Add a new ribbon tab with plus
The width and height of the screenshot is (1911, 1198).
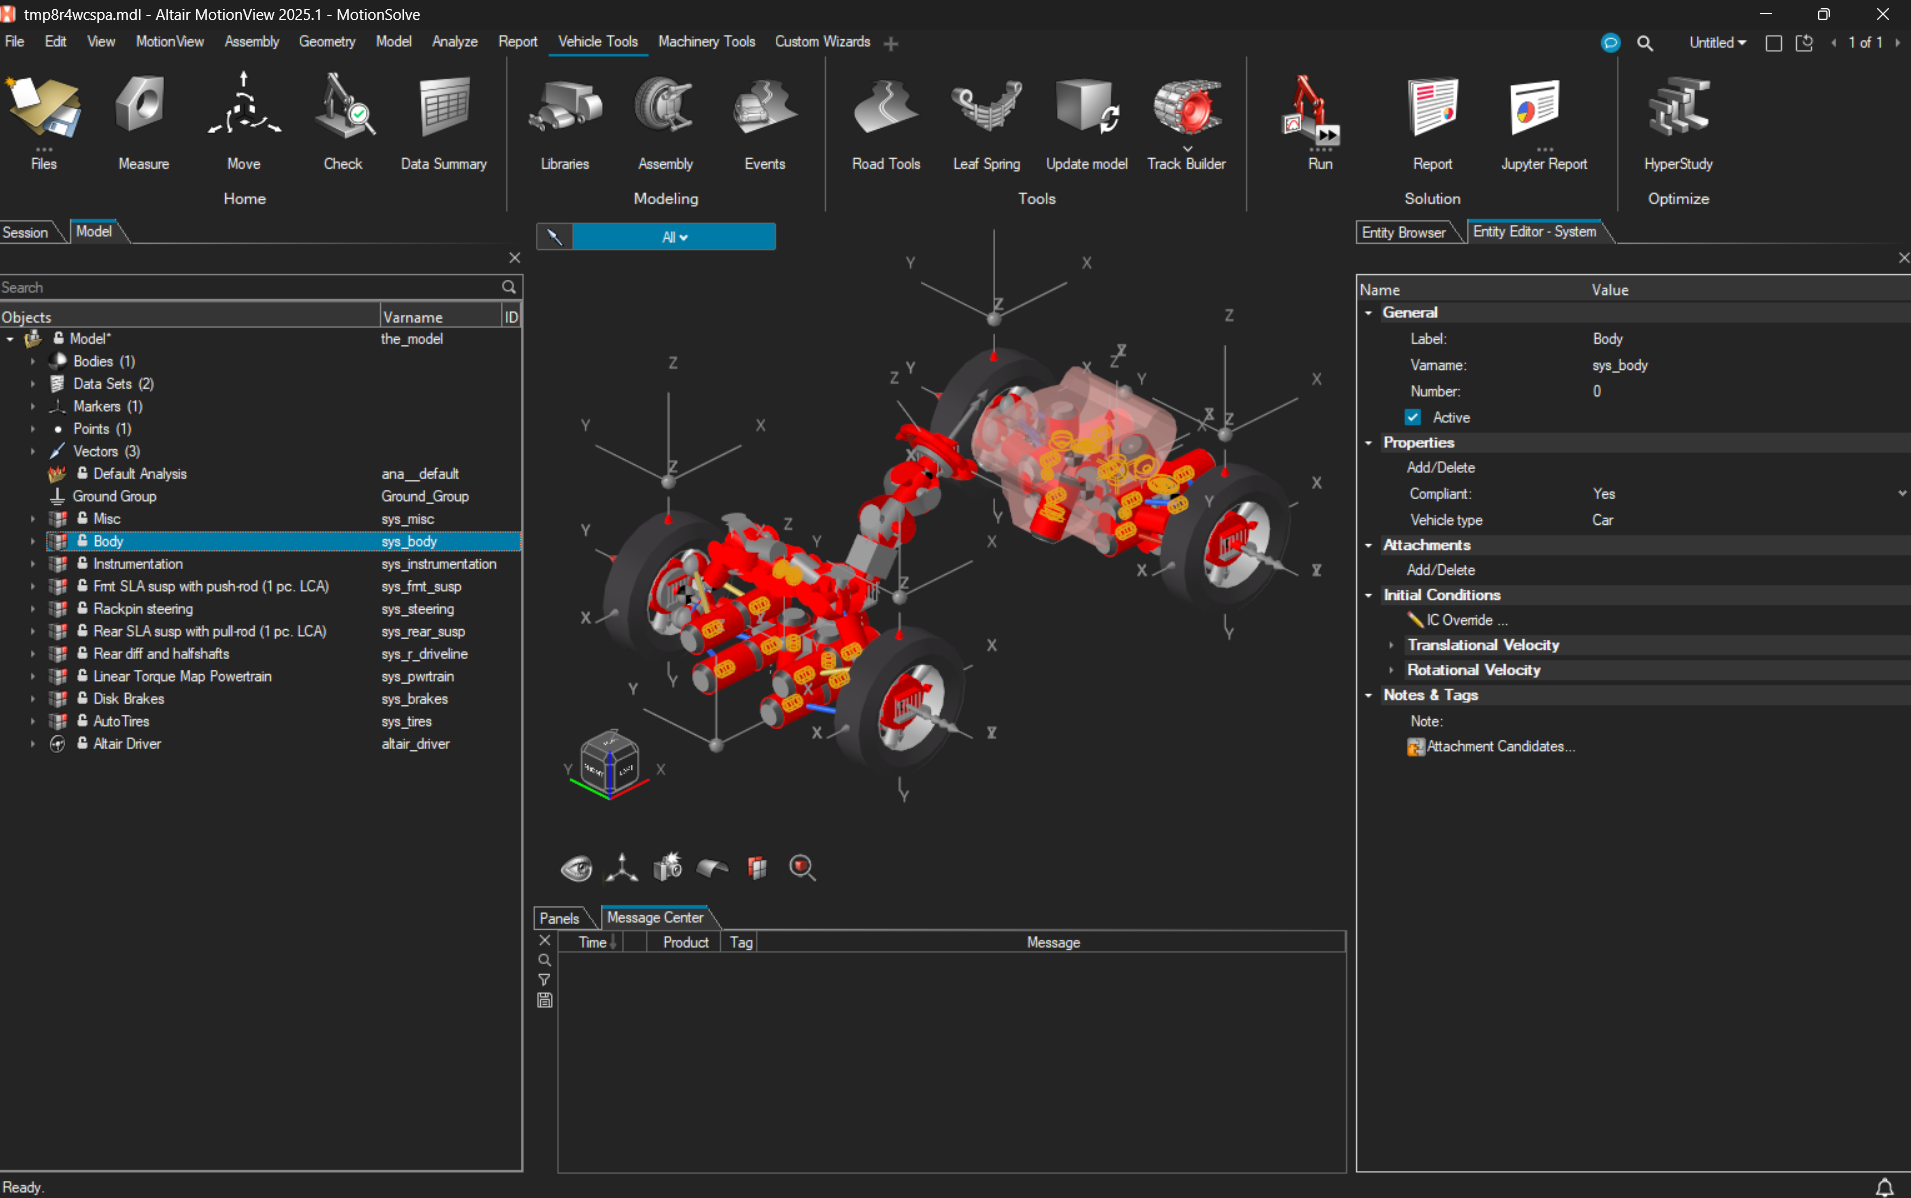tap(891, 43)
